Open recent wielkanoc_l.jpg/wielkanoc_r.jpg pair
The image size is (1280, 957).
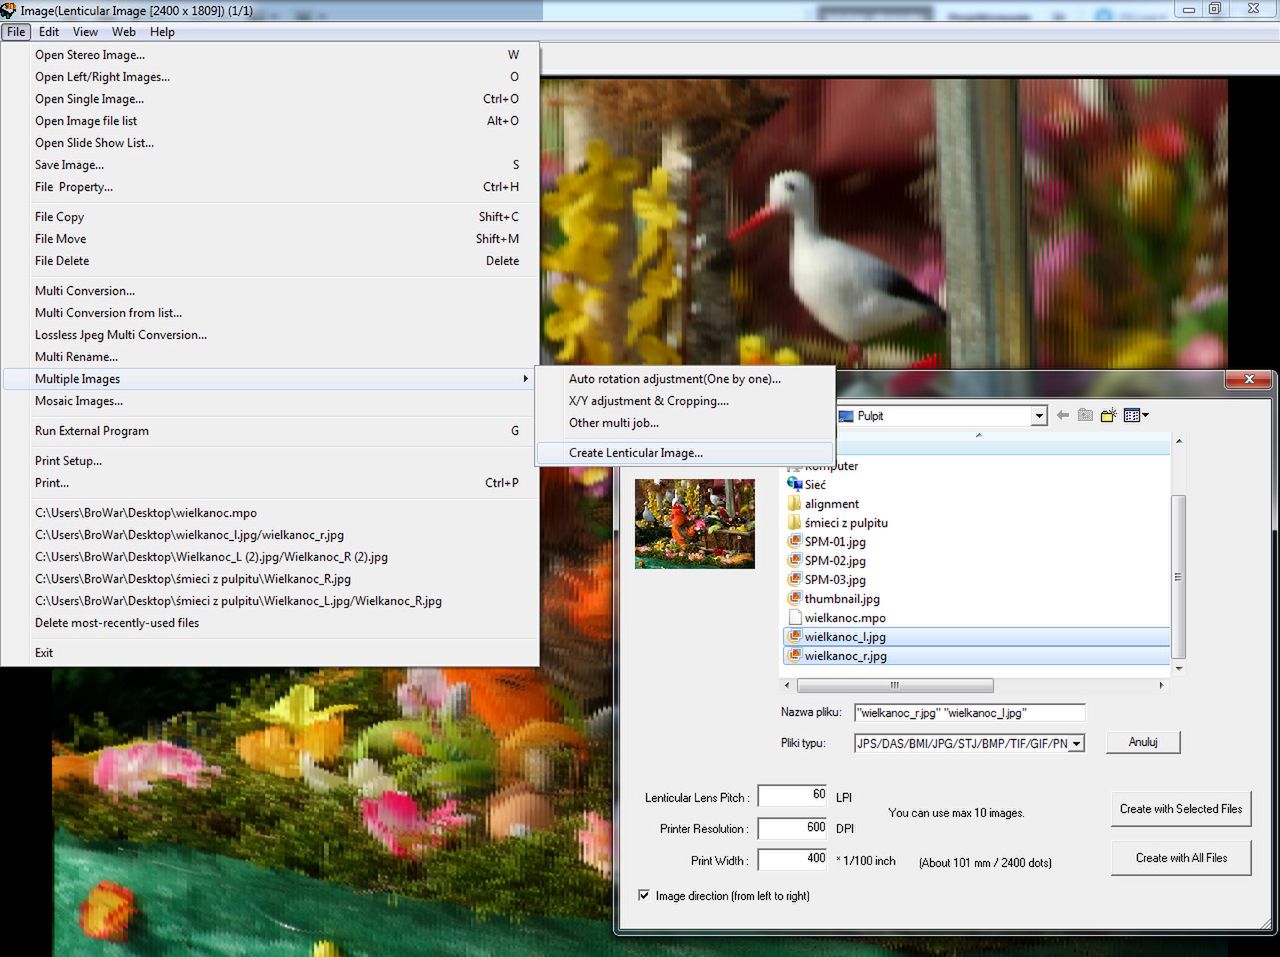click(270, 535)
